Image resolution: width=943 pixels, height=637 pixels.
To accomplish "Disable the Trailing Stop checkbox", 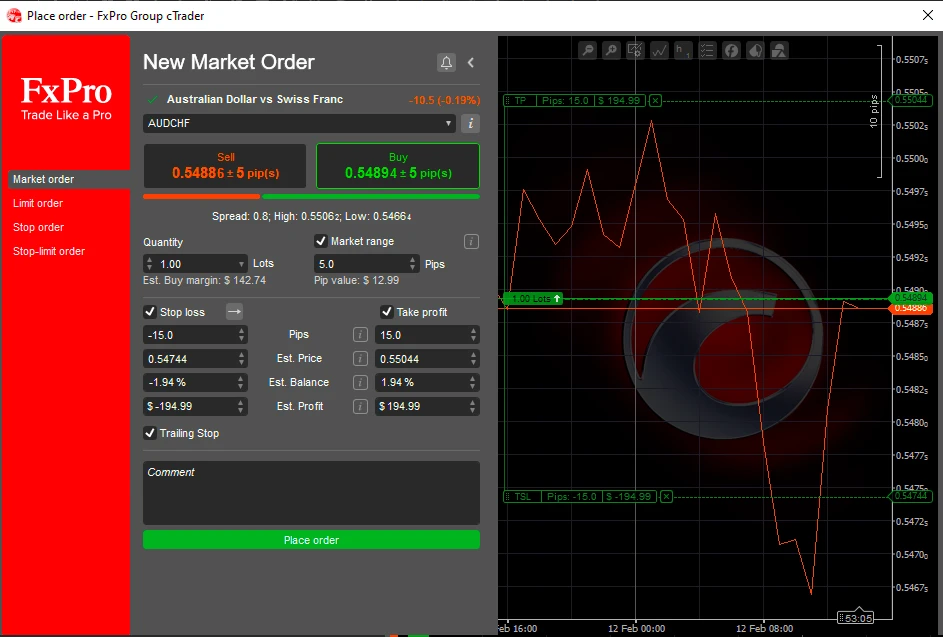I will click(150, 433).
